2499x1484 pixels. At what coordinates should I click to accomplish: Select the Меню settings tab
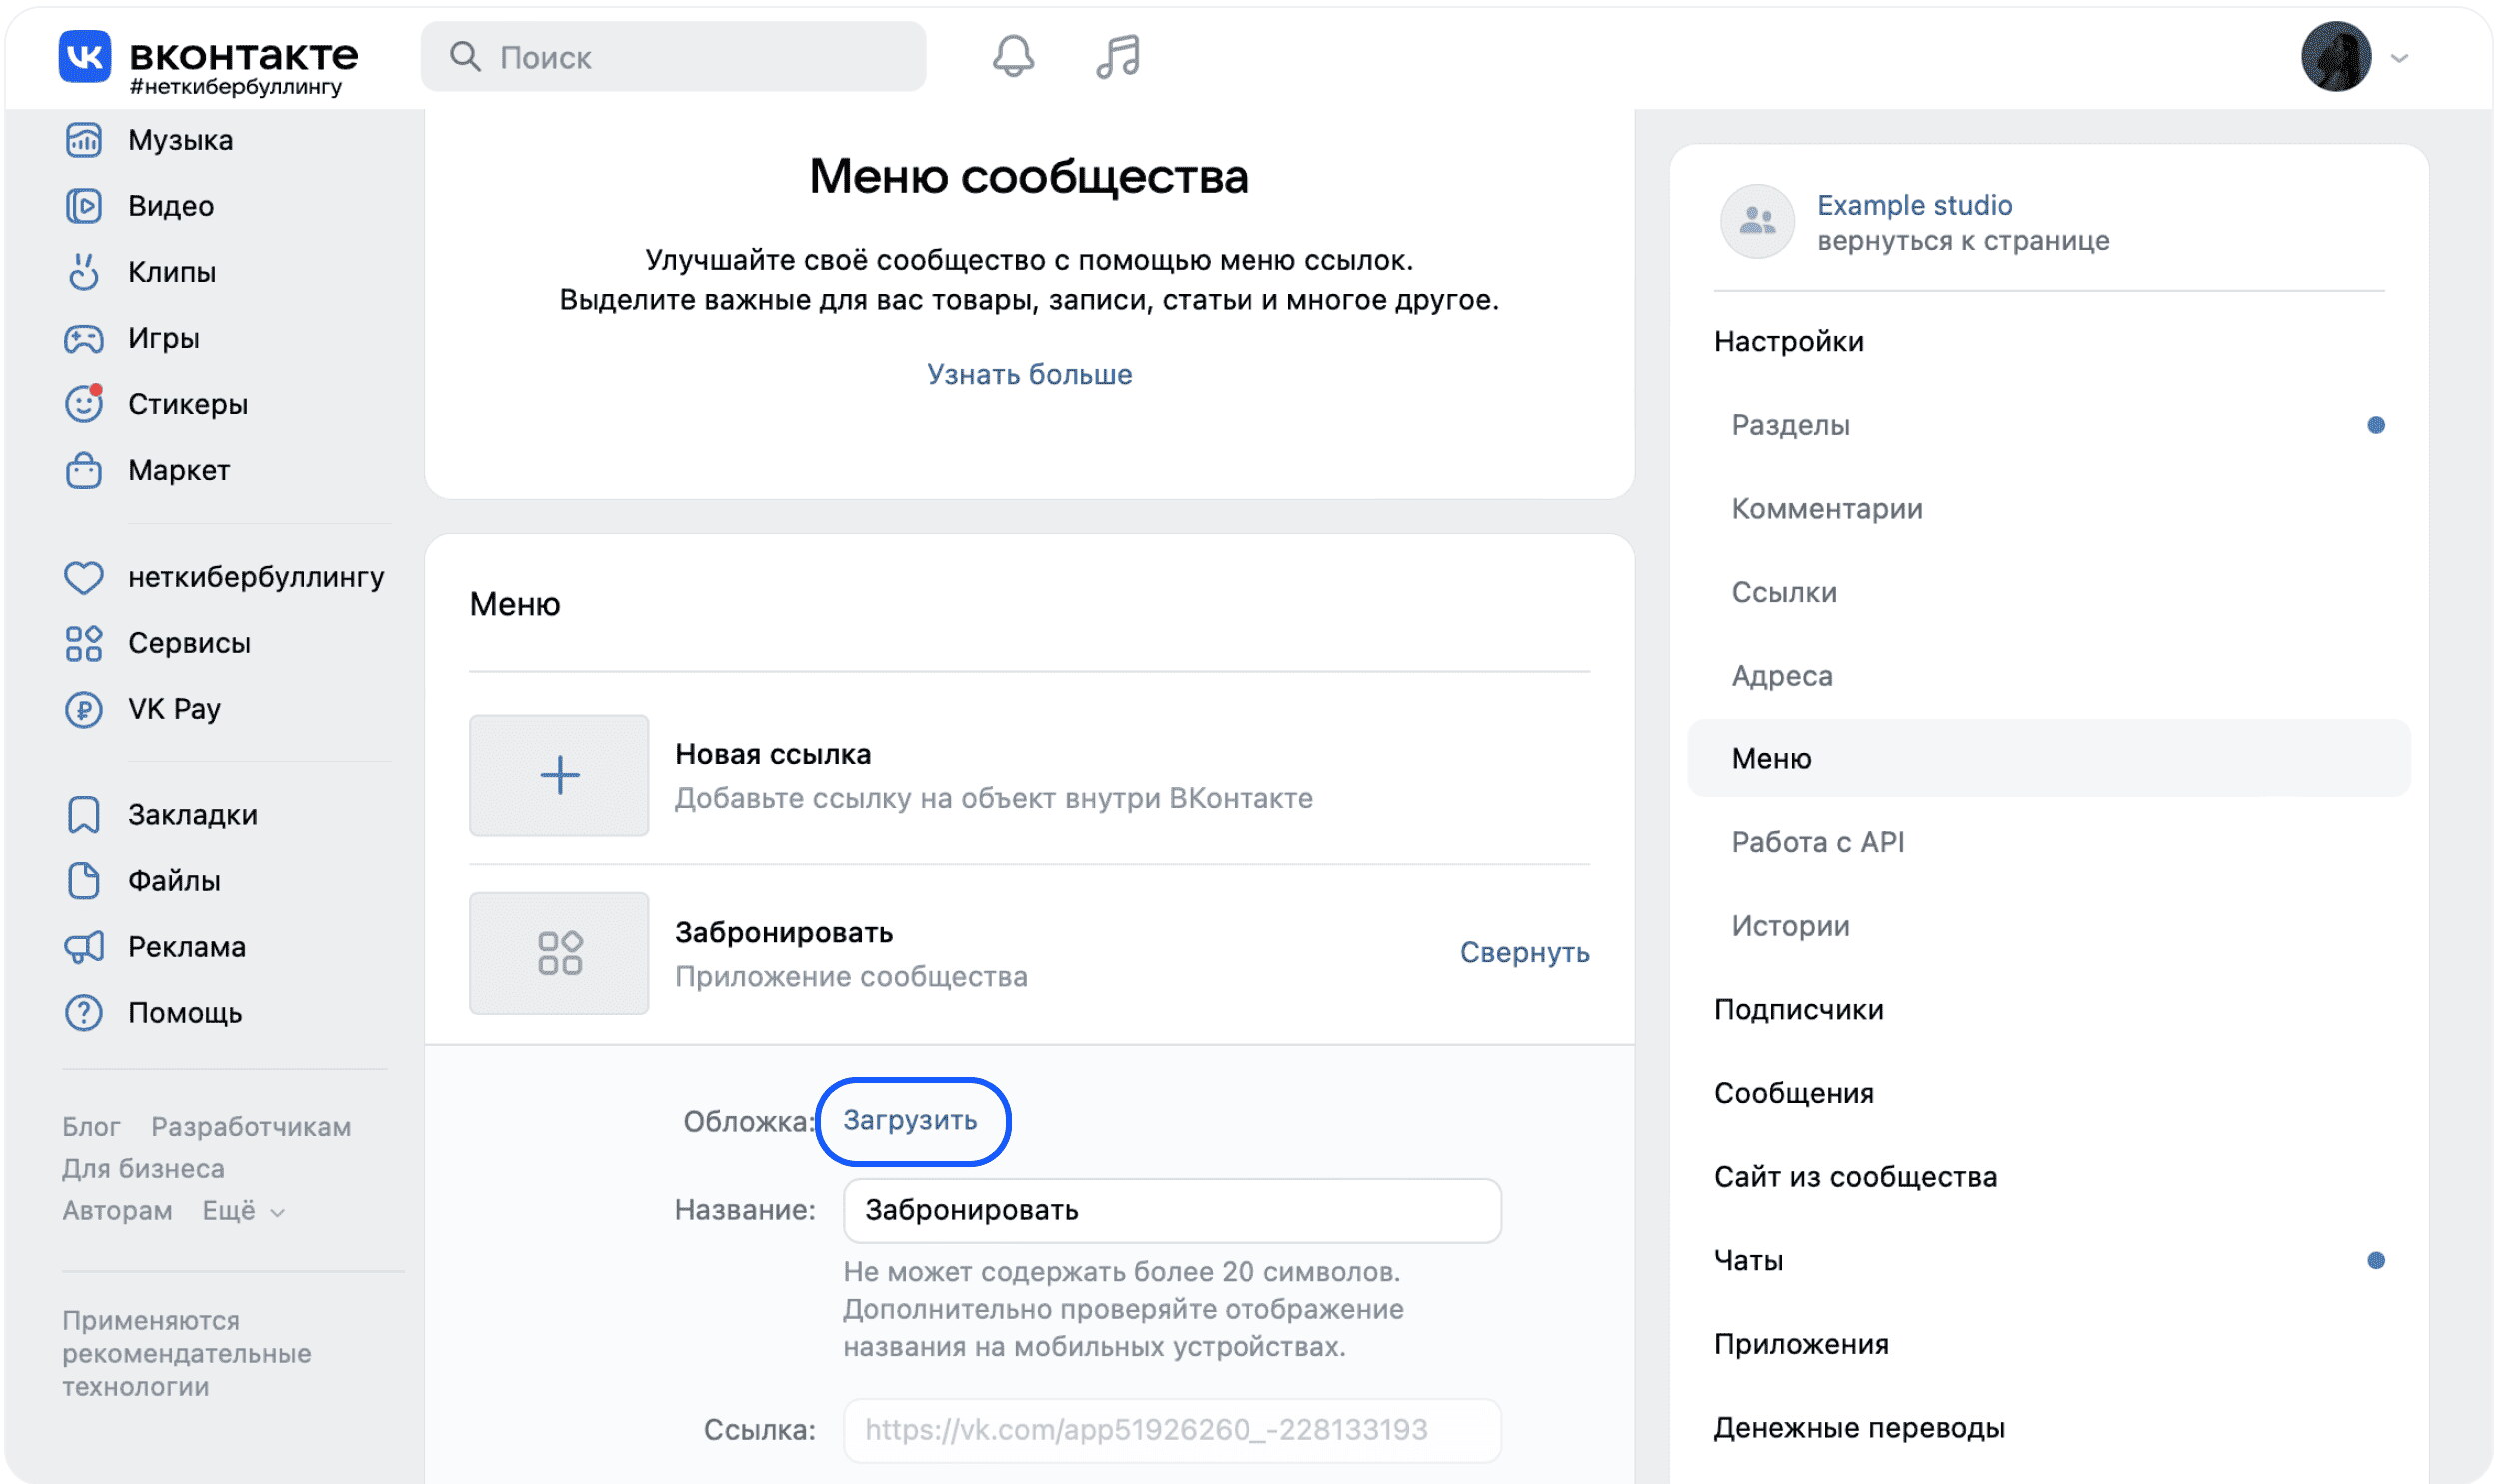pos(2049,758)
